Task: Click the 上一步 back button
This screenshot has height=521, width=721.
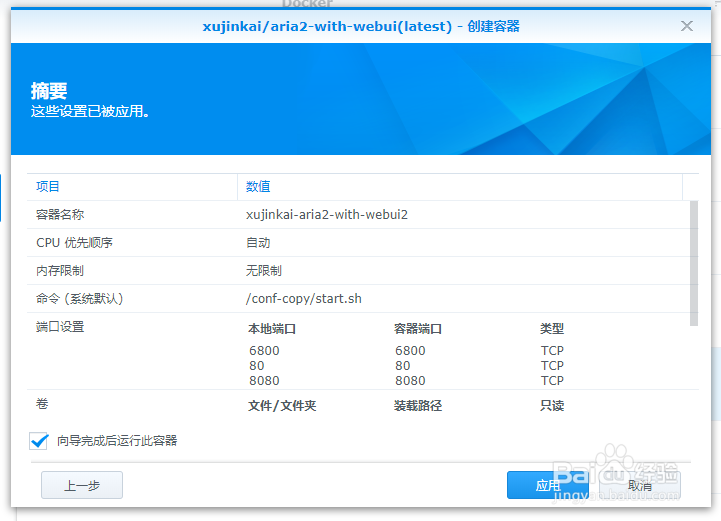Action: click(x=82, y=485)
